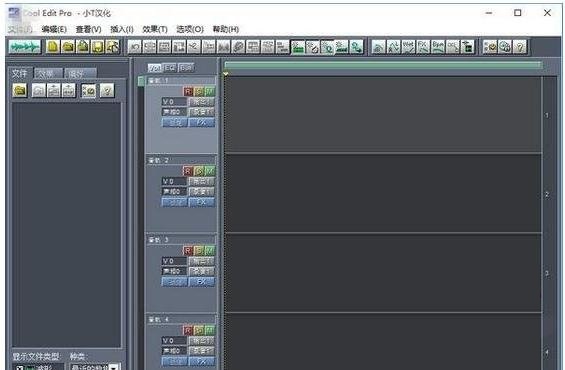
Task: Click the green curved arrows icon in toolbar
Action: coord(357,47)
